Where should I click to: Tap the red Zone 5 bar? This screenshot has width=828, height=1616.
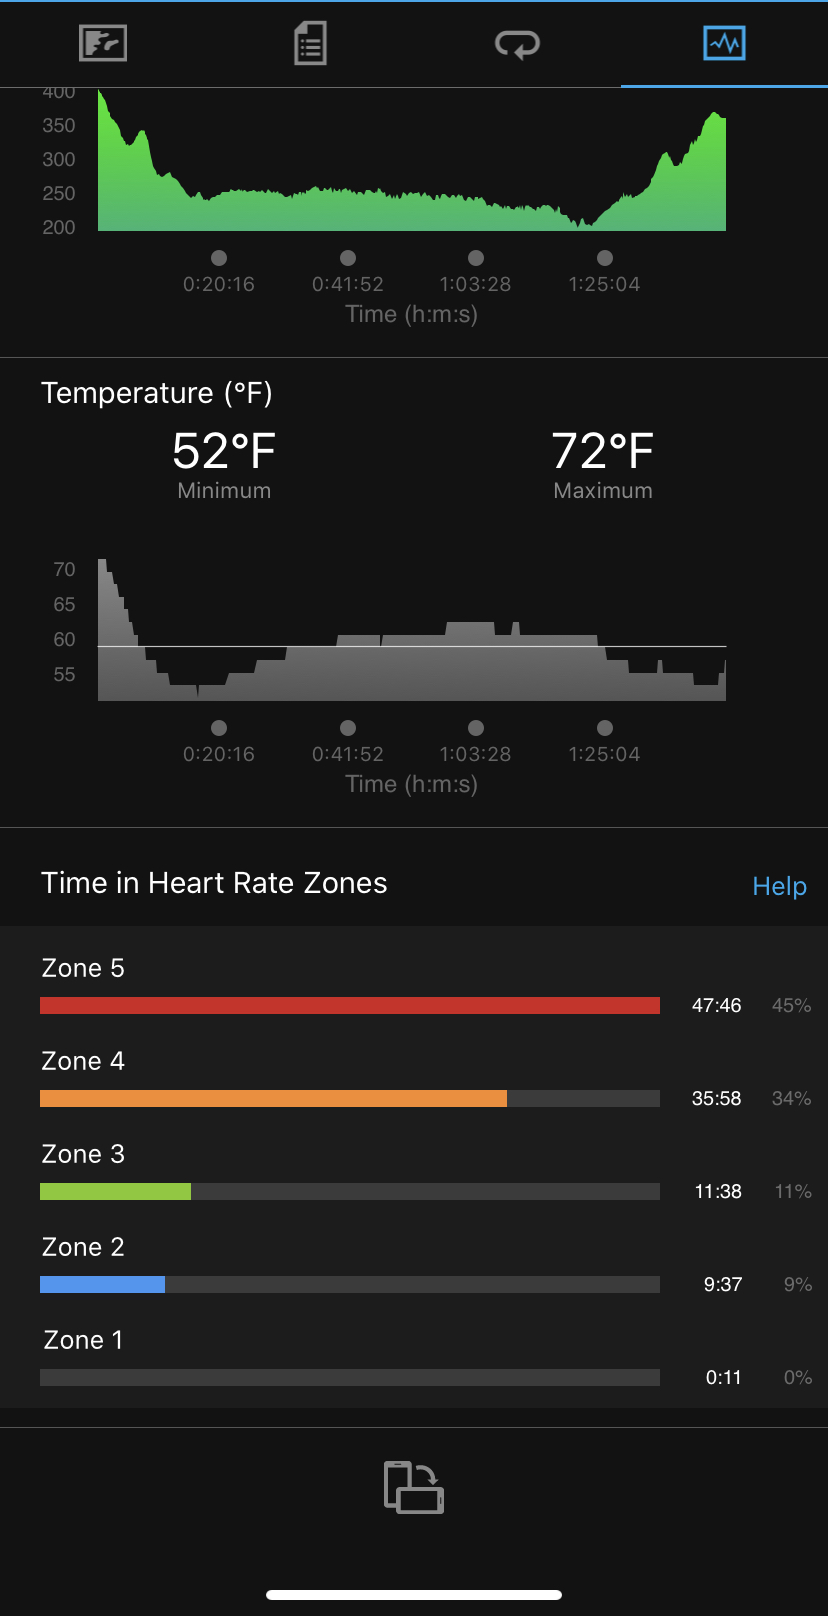coord(350,1005)
